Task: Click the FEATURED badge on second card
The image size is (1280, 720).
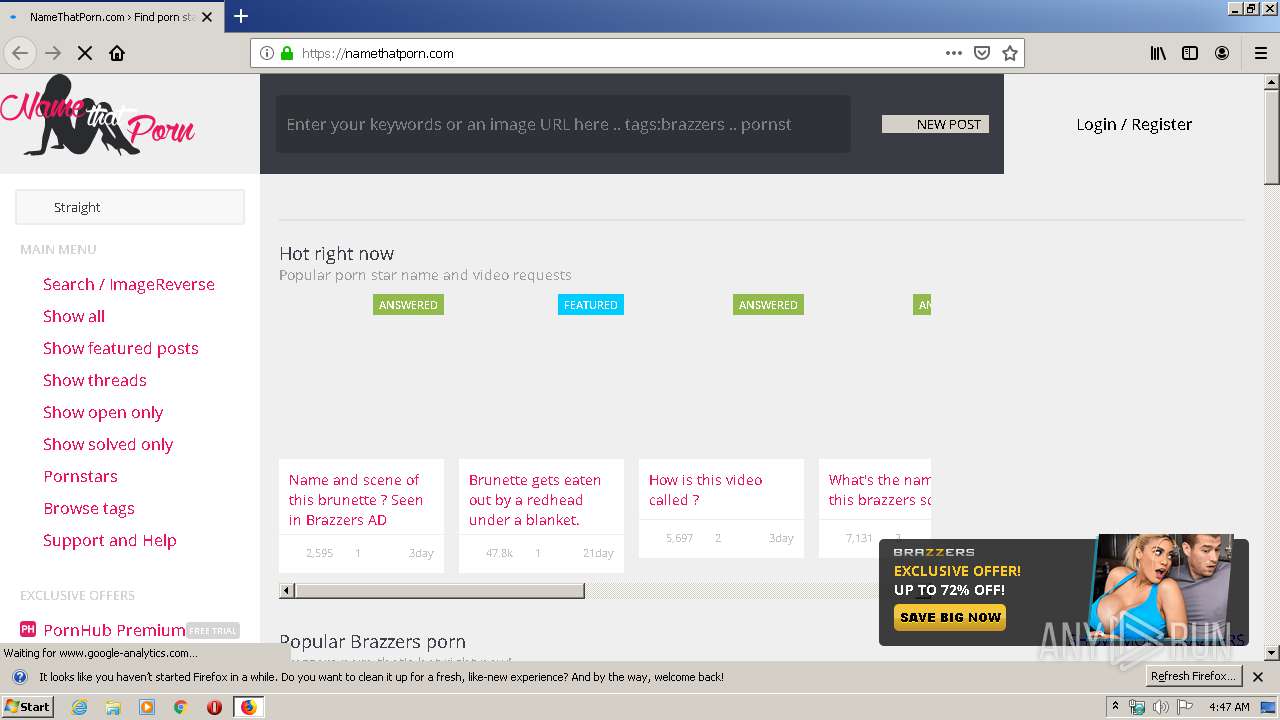Action: click(x=591, y=305)
